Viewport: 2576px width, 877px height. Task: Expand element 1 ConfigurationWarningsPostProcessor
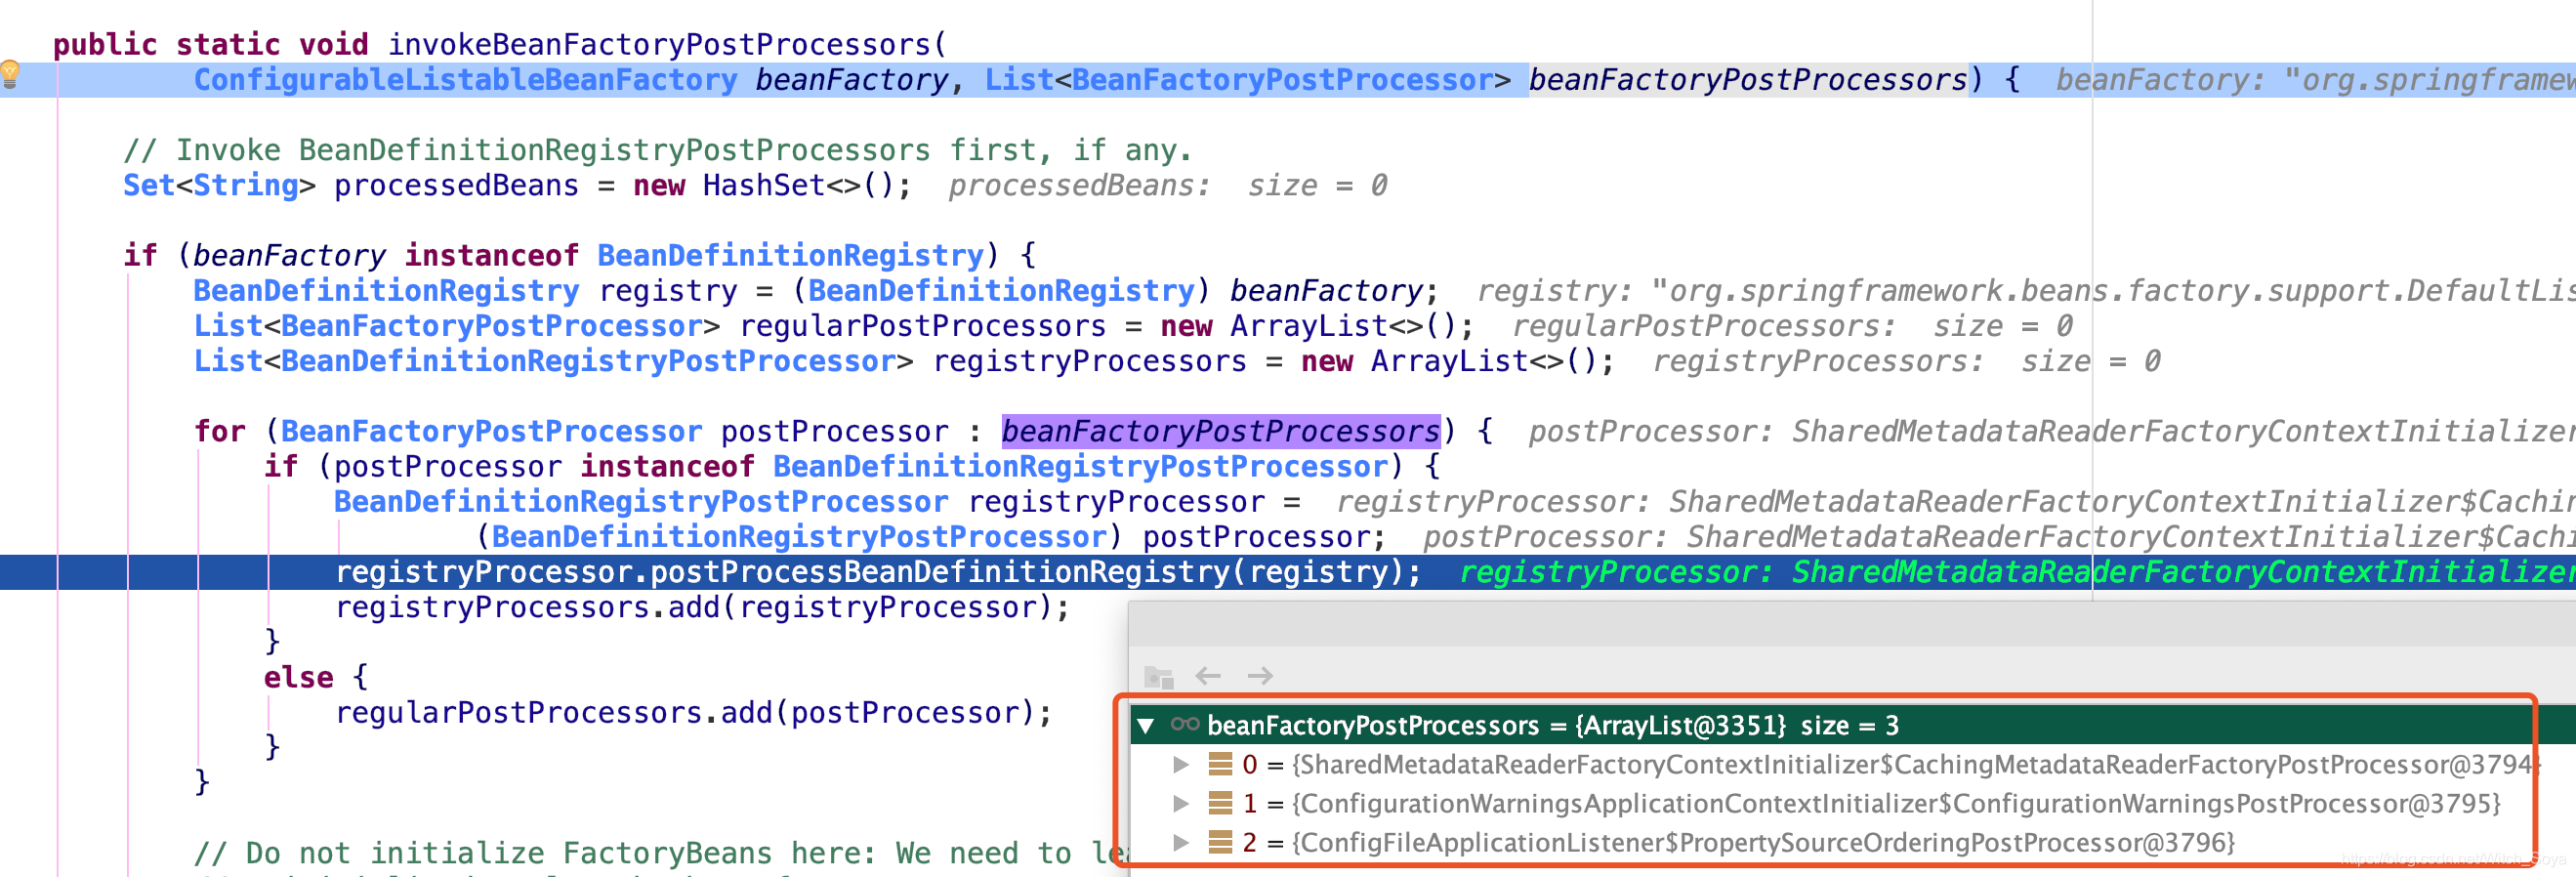pos(1181,803)
